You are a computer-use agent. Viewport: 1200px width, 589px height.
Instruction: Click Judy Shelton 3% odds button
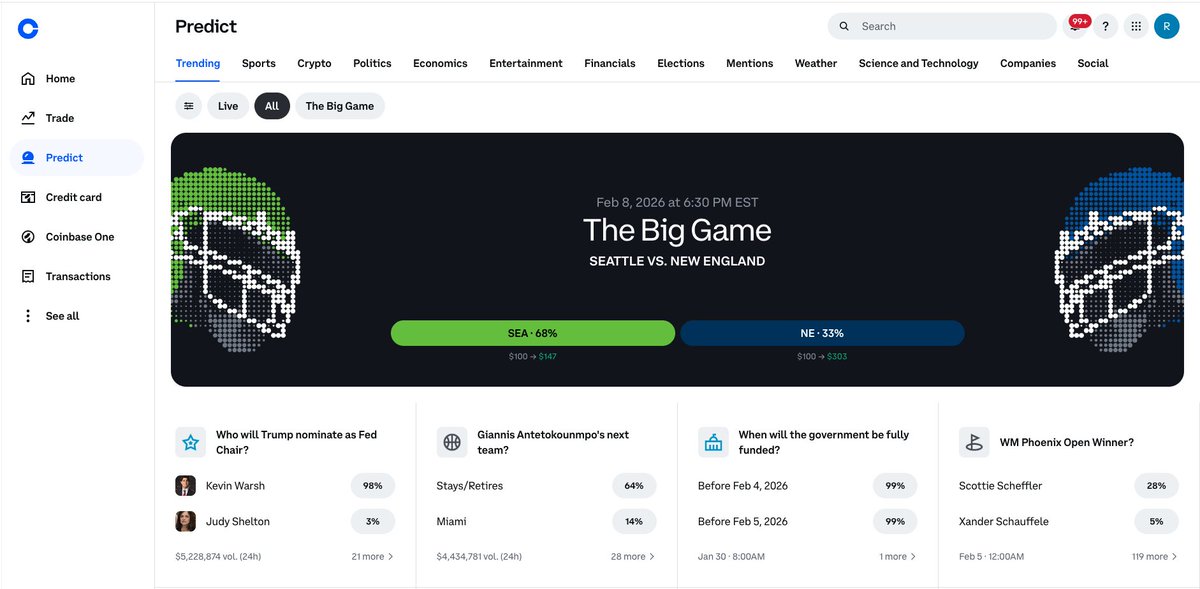[373, 521]
